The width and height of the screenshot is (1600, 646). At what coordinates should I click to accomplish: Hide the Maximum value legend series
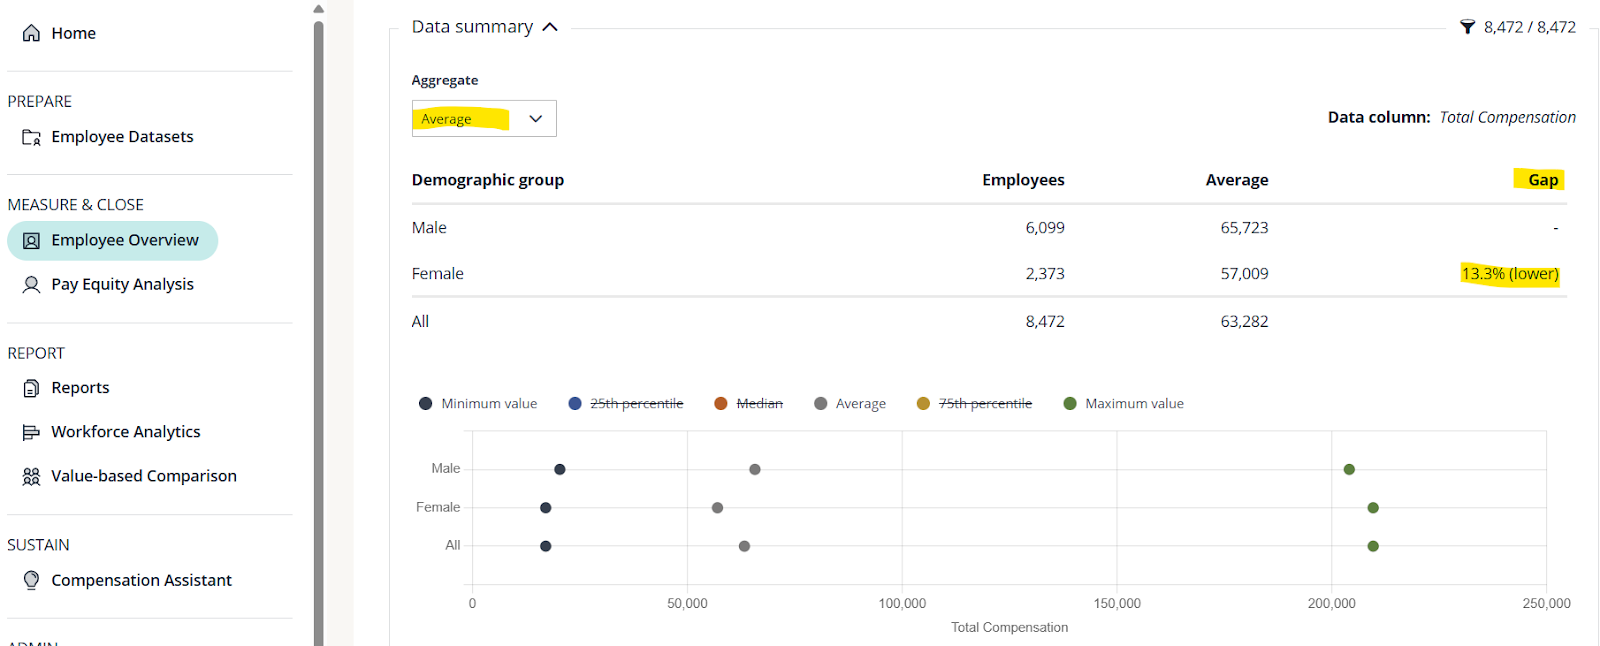tap(1124, 404)
